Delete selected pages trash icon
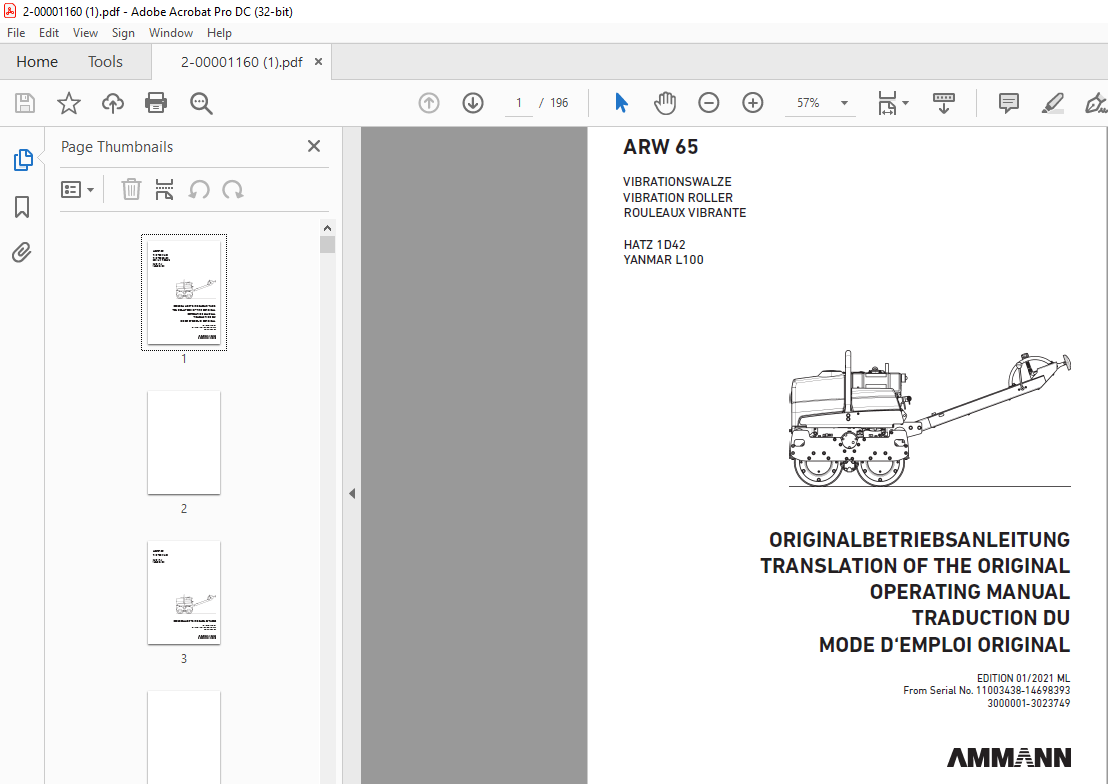 tap(131, 189)
